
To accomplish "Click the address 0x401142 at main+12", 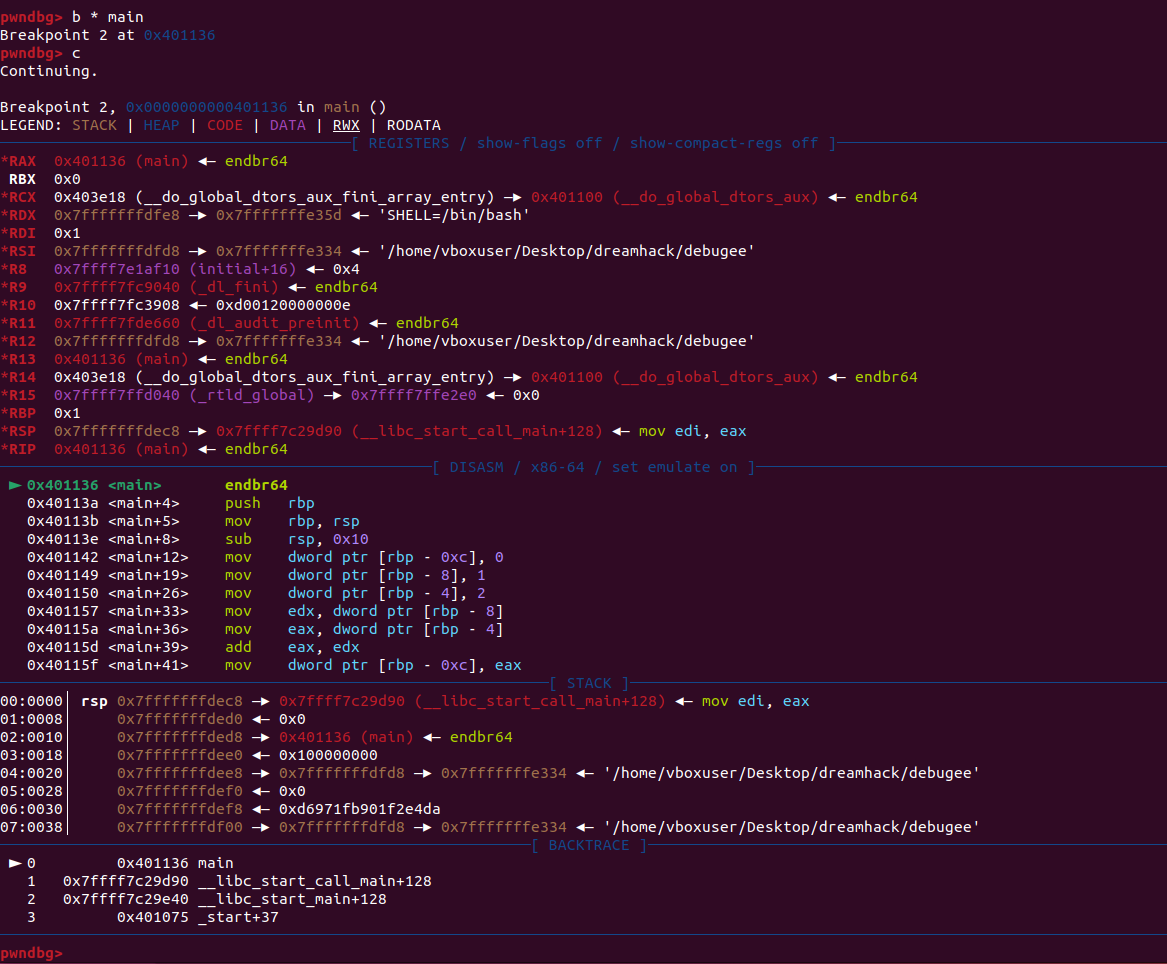I will (x=63, y=557).
